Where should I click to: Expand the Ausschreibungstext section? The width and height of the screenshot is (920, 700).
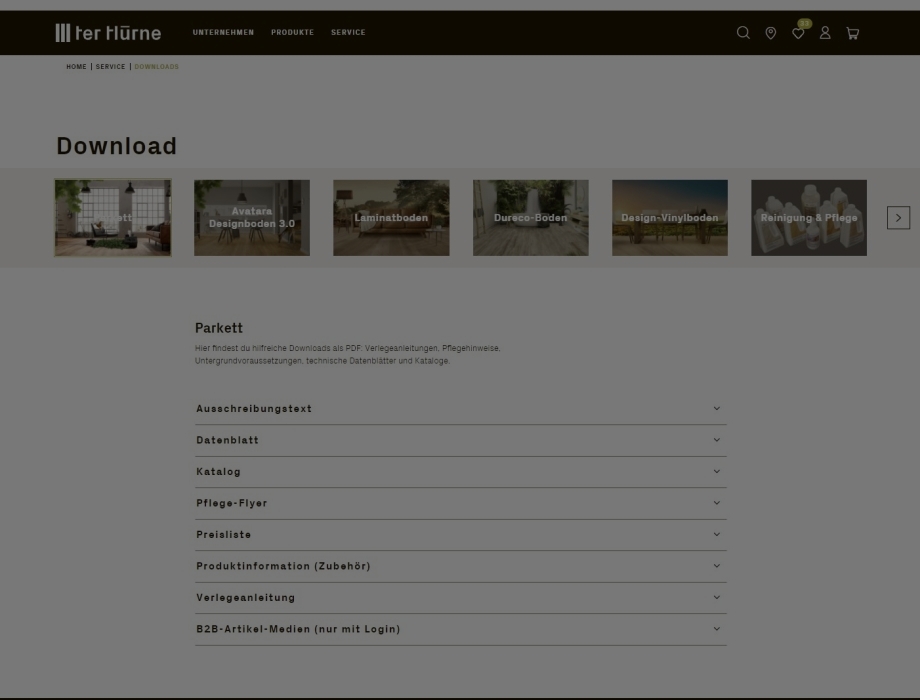point(460,409)
